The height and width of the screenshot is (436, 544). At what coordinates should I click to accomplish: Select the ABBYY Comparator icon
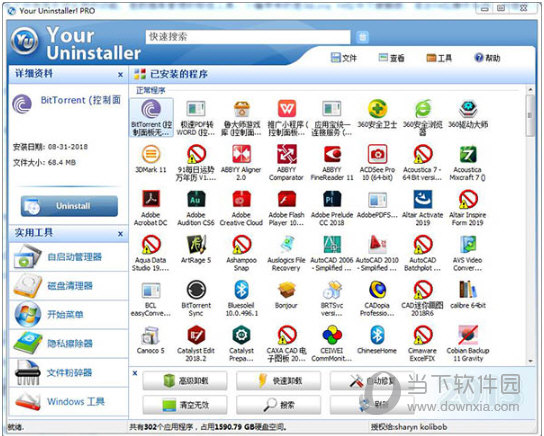click(287, 154)
